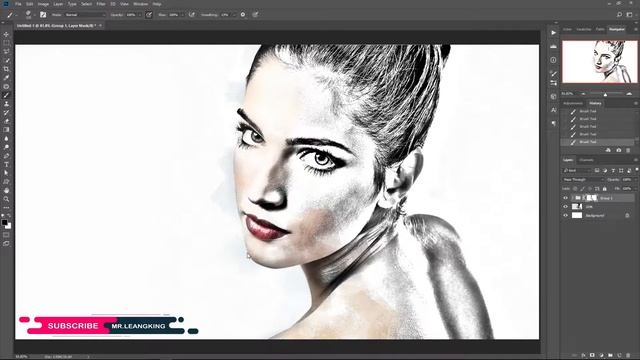Open the Filter menu

101,4
